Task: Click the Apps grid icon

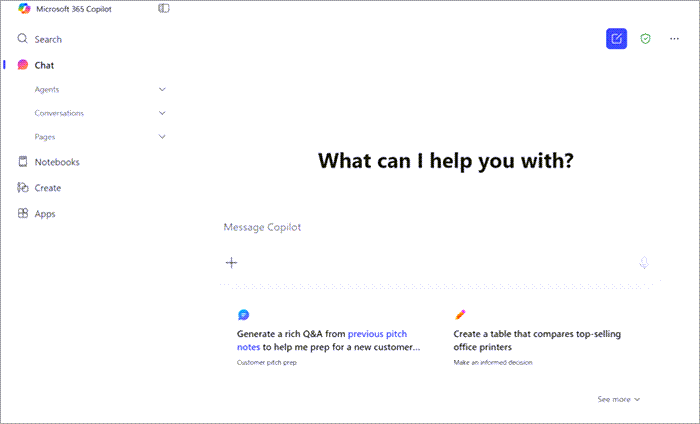Action: click(23, 213)
